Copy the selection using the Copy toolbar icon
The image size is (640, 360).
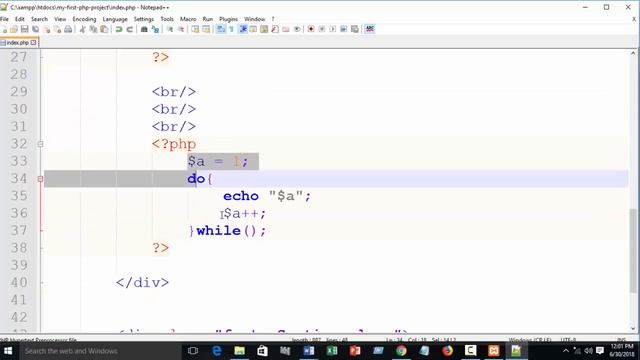pos(93,29)
